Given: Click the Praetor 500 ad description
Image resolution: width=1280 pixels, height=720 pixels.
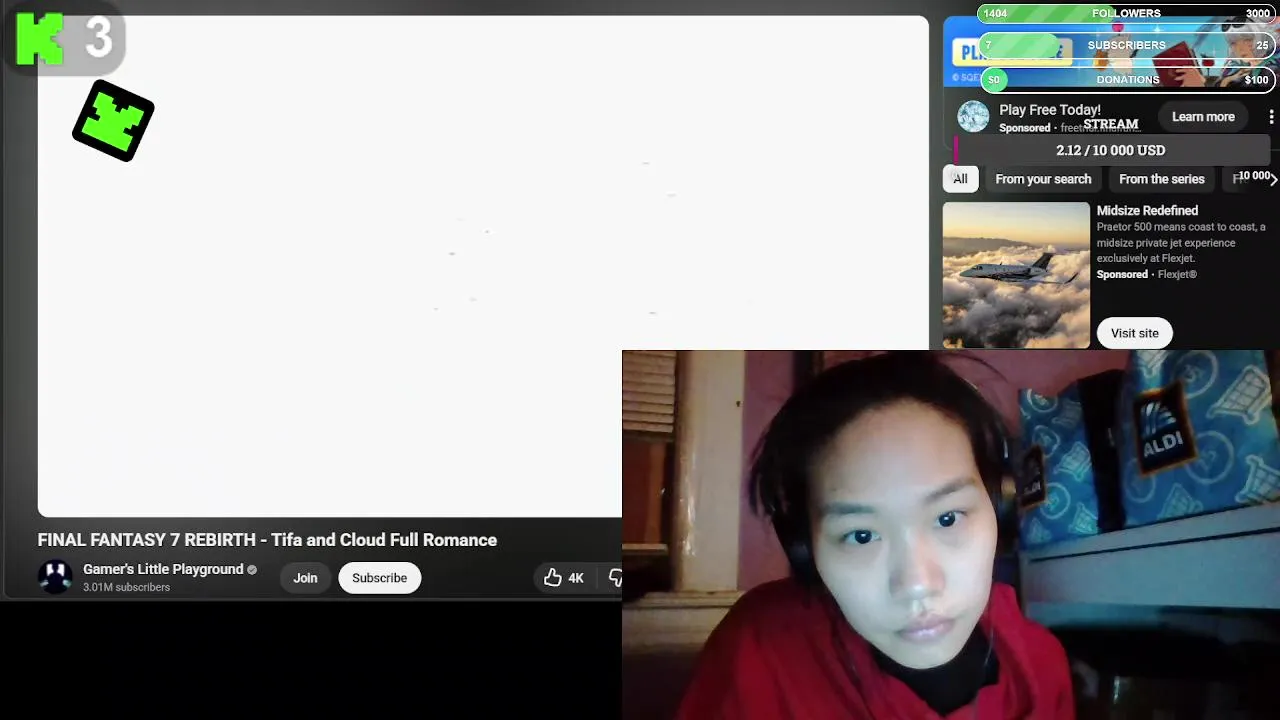Looking at the screenshot, I should click(x=1181, y=242).
